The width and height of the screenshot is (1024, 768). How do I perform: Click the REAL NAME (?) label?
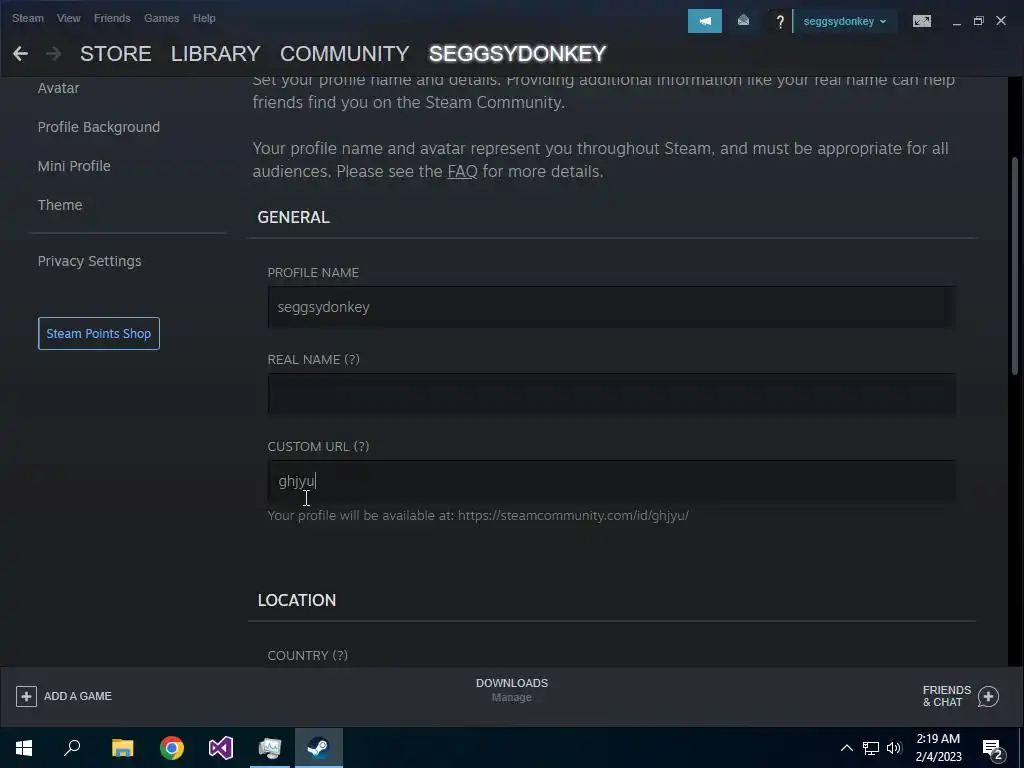click(x=313, y=360)
